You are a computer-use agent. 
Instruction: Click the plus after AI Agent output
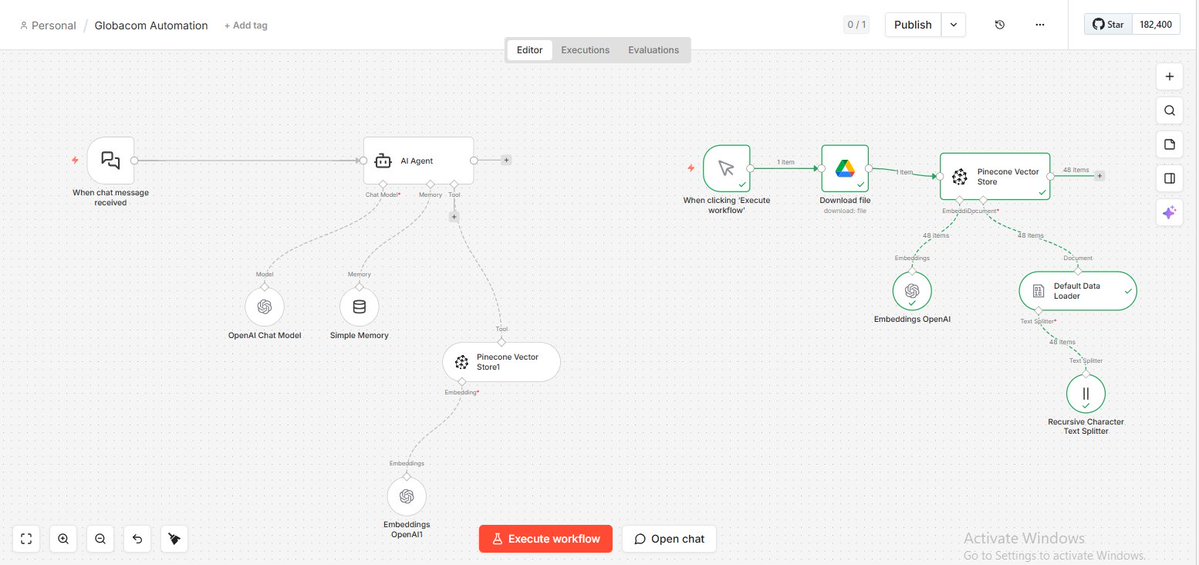505,160
